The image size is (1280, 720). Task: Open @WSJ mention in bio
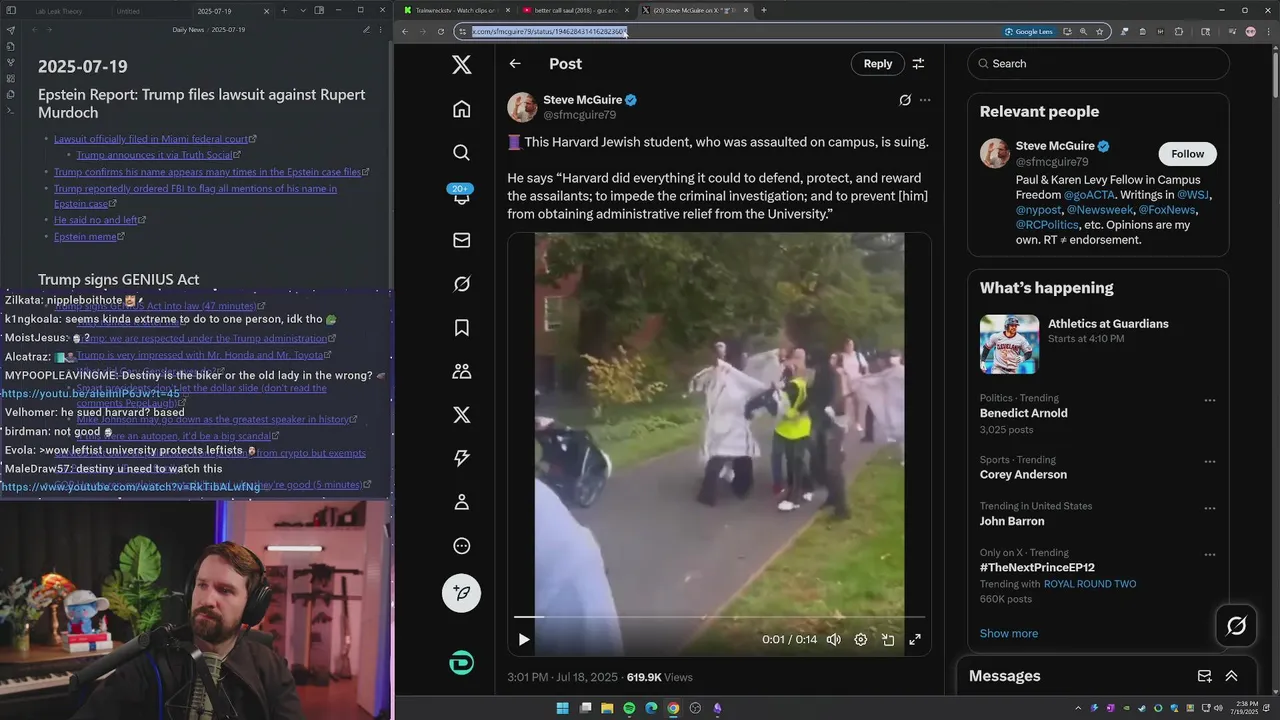click(x=1193, y=195)
